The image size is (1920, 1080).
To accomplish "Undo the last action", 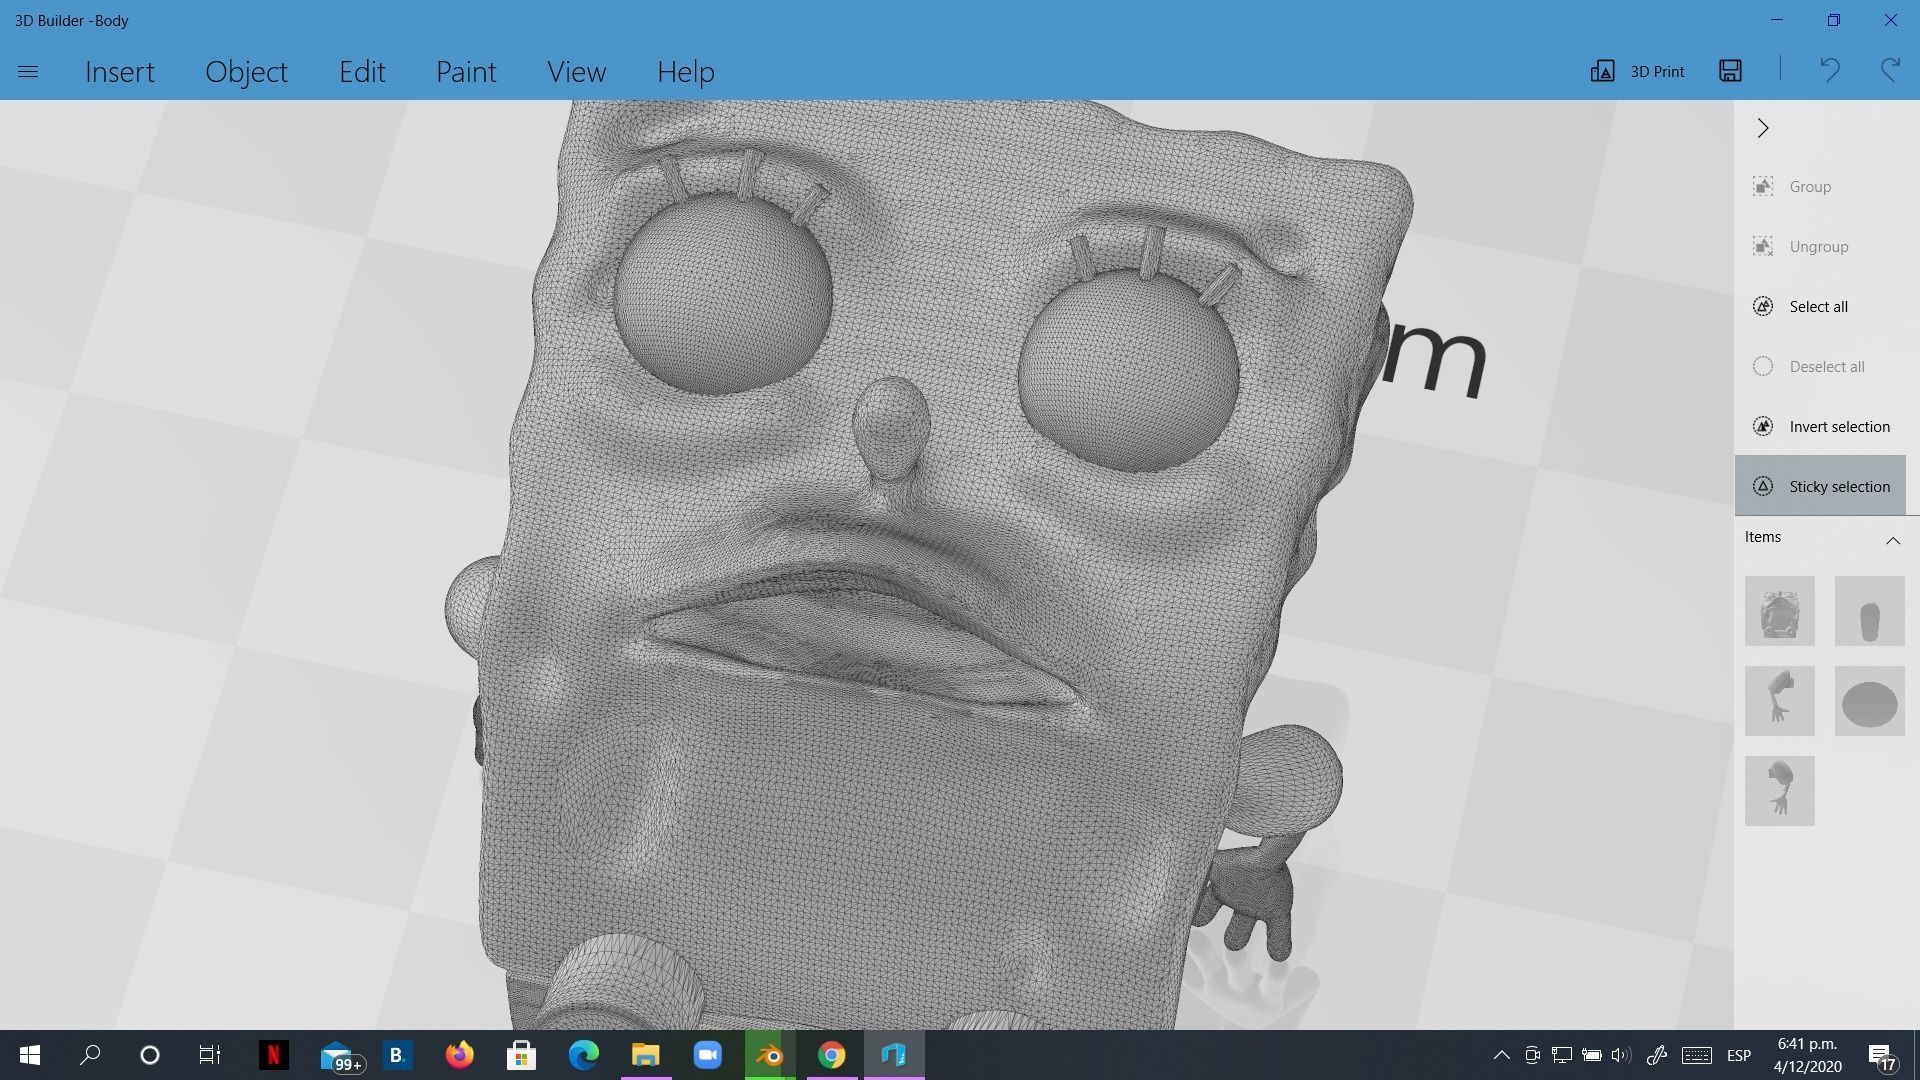I will tap(1829, 70).
